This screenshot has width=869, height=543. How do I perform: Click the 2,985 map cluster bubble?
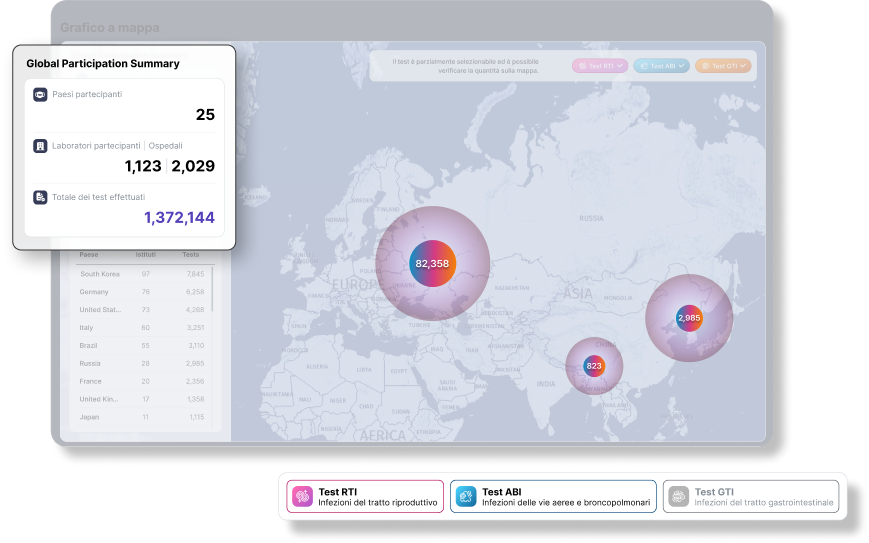689,318
